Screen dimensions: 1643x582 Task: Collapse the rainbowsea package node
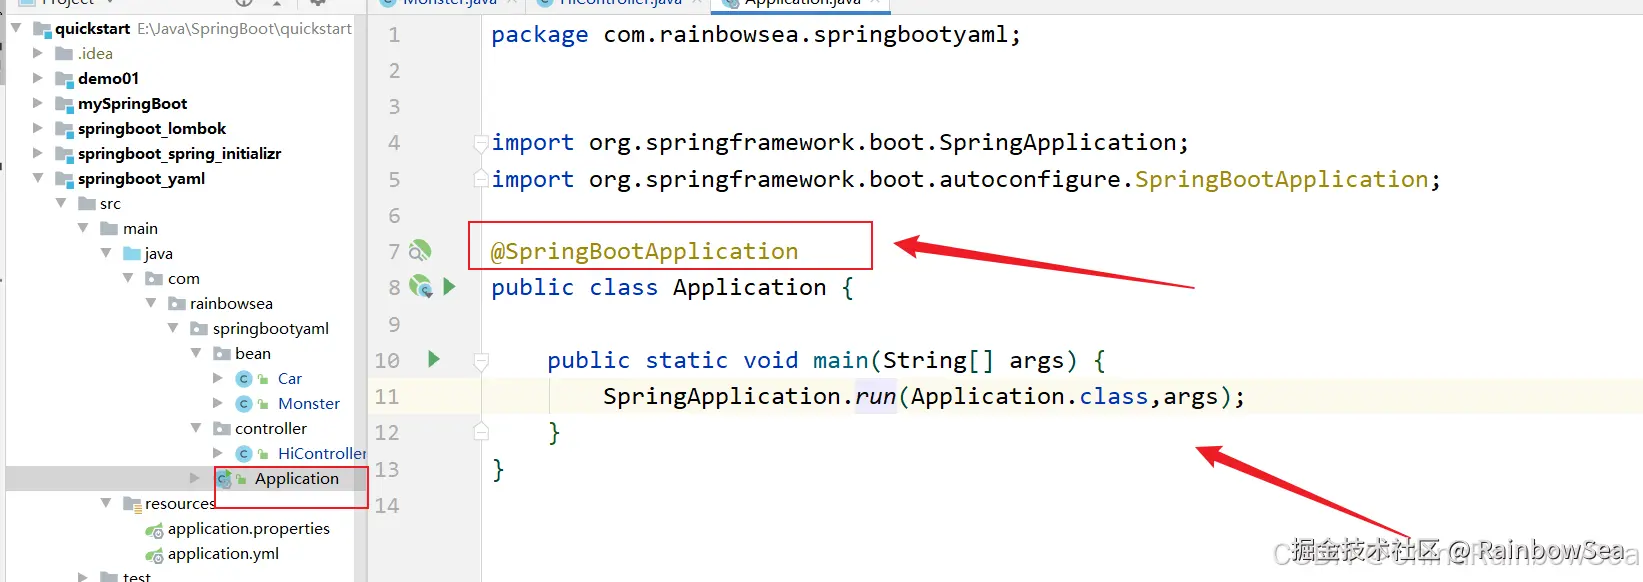click(x=151, y=303)
